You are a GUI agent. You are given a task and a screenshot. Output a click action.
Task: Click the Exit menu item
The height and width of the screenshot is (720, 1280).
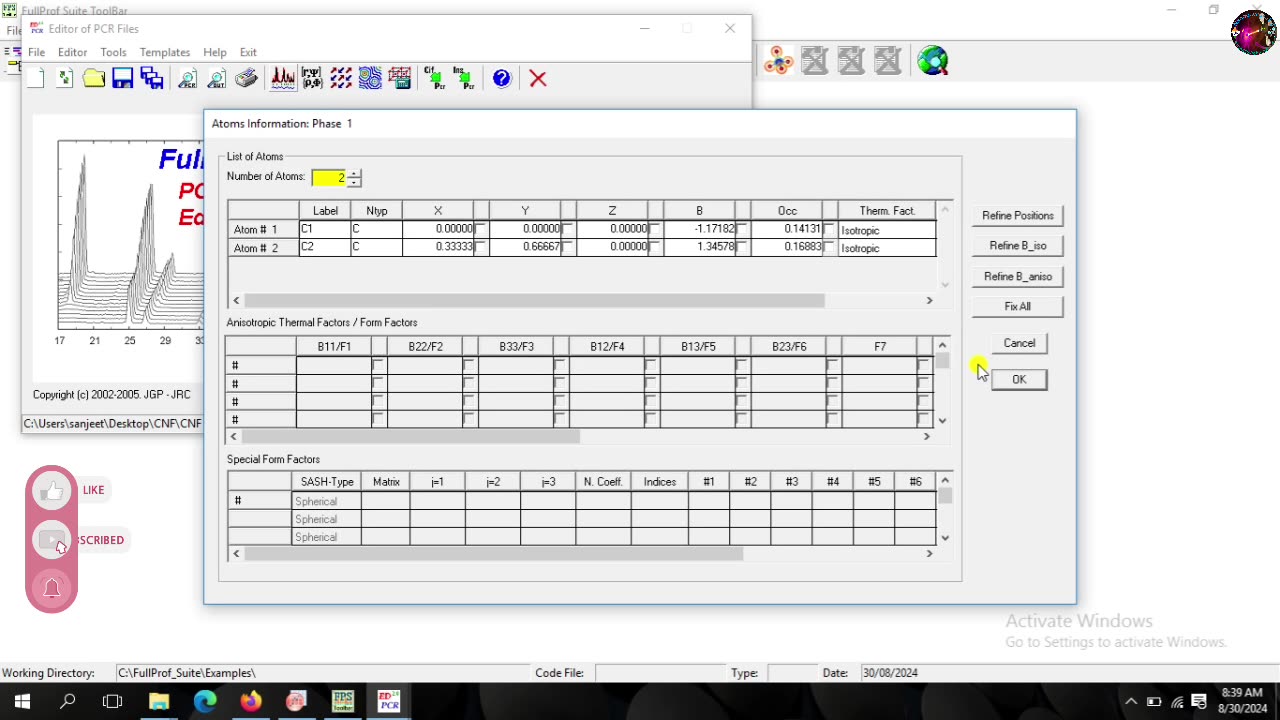[x=248, y=52]
